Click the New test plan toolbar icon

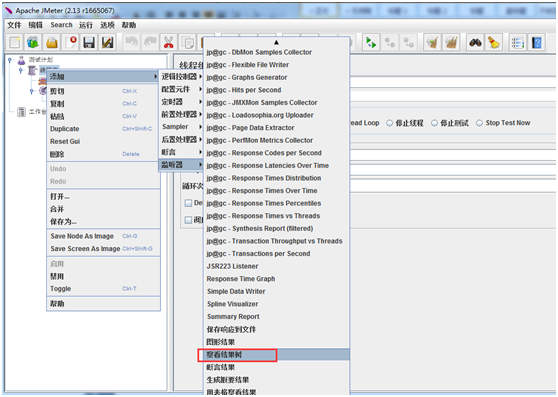point(15,43)
